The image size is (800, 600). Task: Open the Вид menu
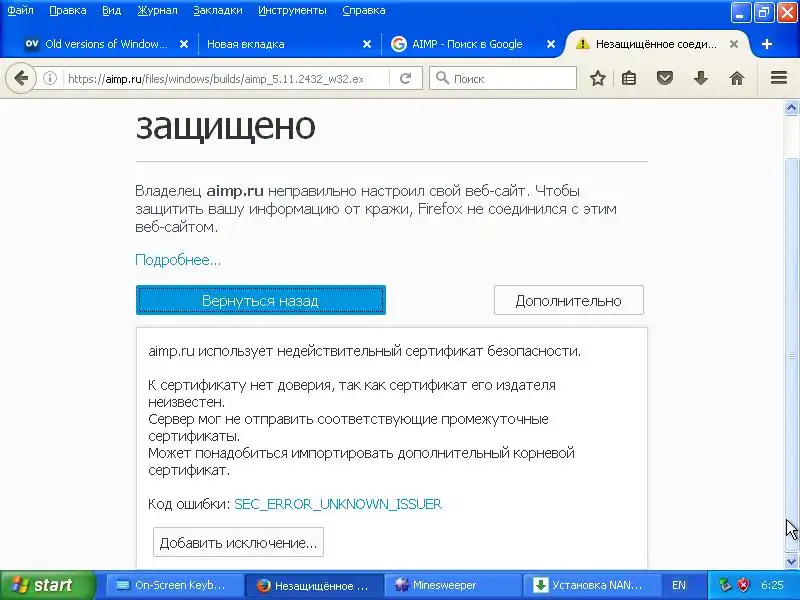111,10
